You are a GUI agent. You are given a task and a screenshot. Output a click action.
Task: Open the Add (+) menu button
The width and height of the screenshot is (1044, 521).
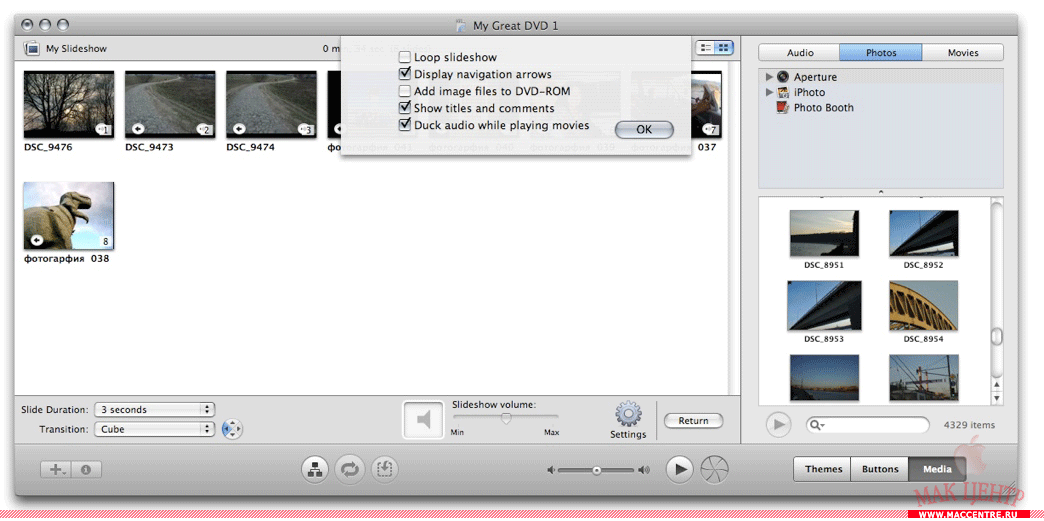point(56,470)
